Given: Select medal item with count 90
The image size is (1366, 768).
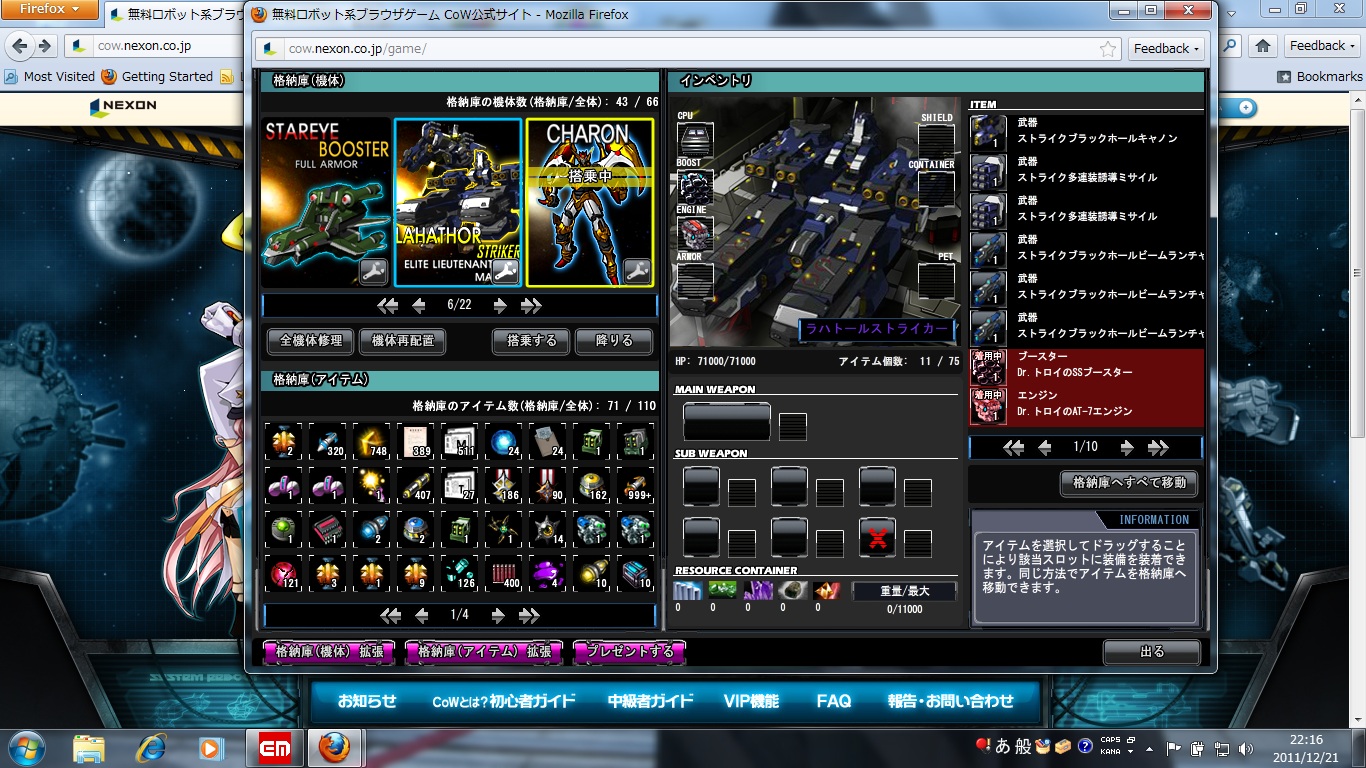Looking at the screenshot, I should 548,484.
